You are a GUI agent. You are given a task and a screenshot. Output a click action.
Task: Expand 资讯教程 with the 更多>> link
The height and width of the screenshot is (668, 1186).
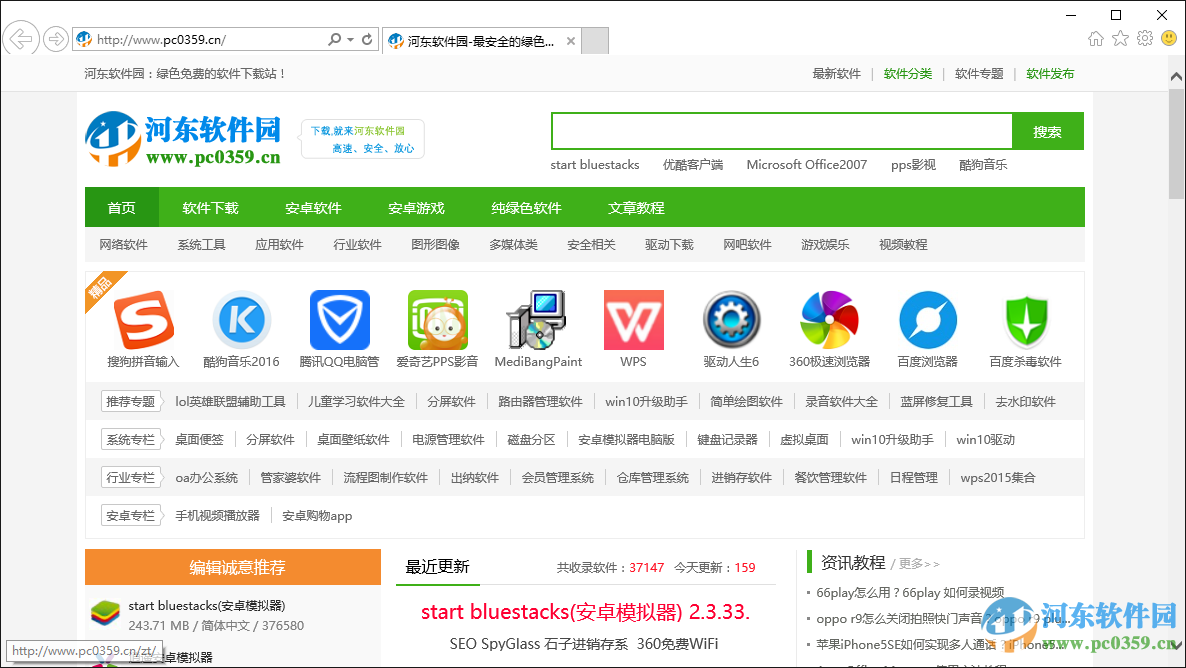point(917,563)
